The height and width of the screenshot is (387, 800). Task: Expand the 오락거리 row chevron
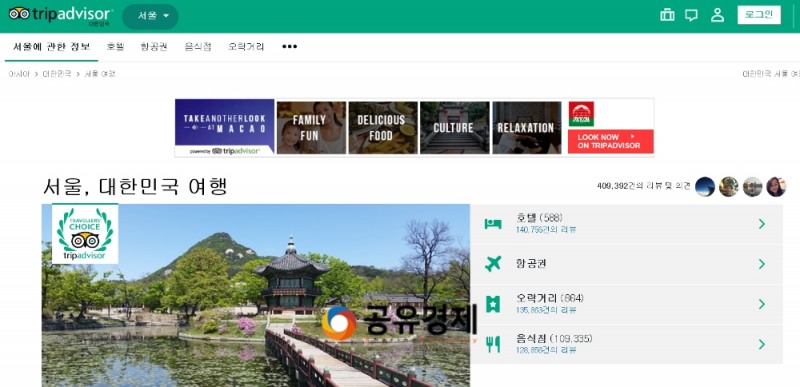762,304
